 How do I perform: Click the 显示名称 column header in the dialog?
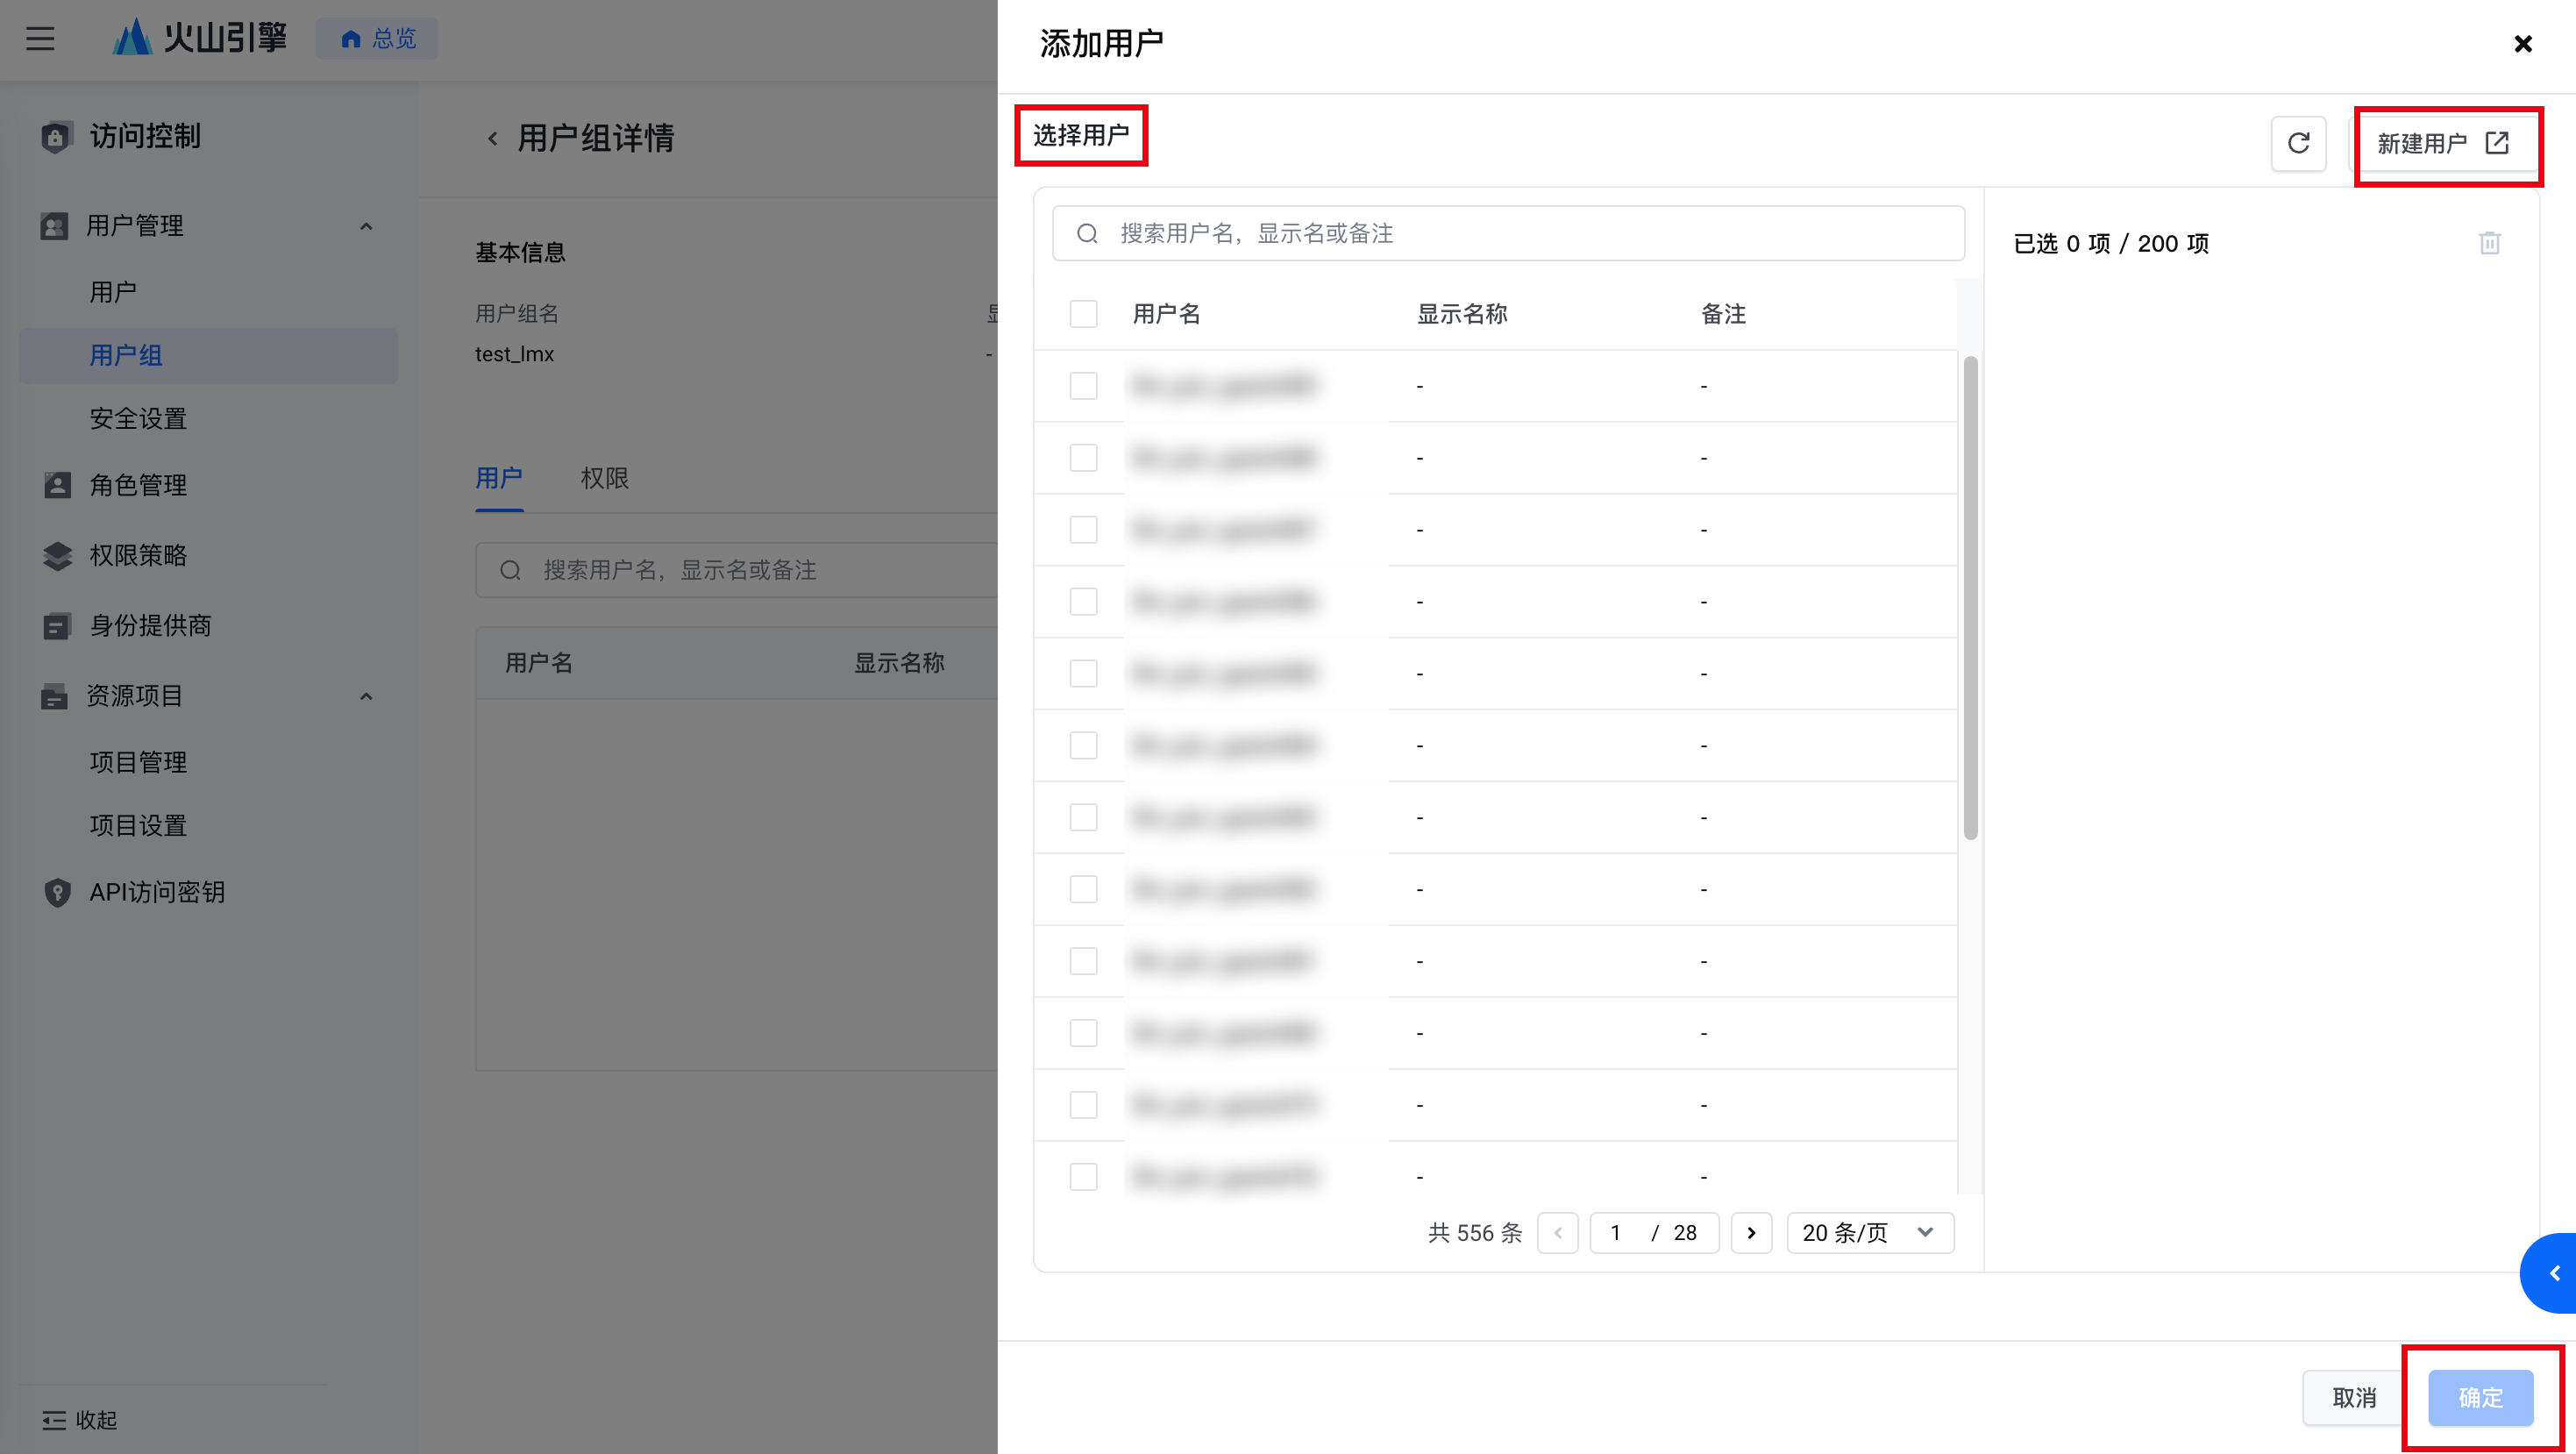1462,314
